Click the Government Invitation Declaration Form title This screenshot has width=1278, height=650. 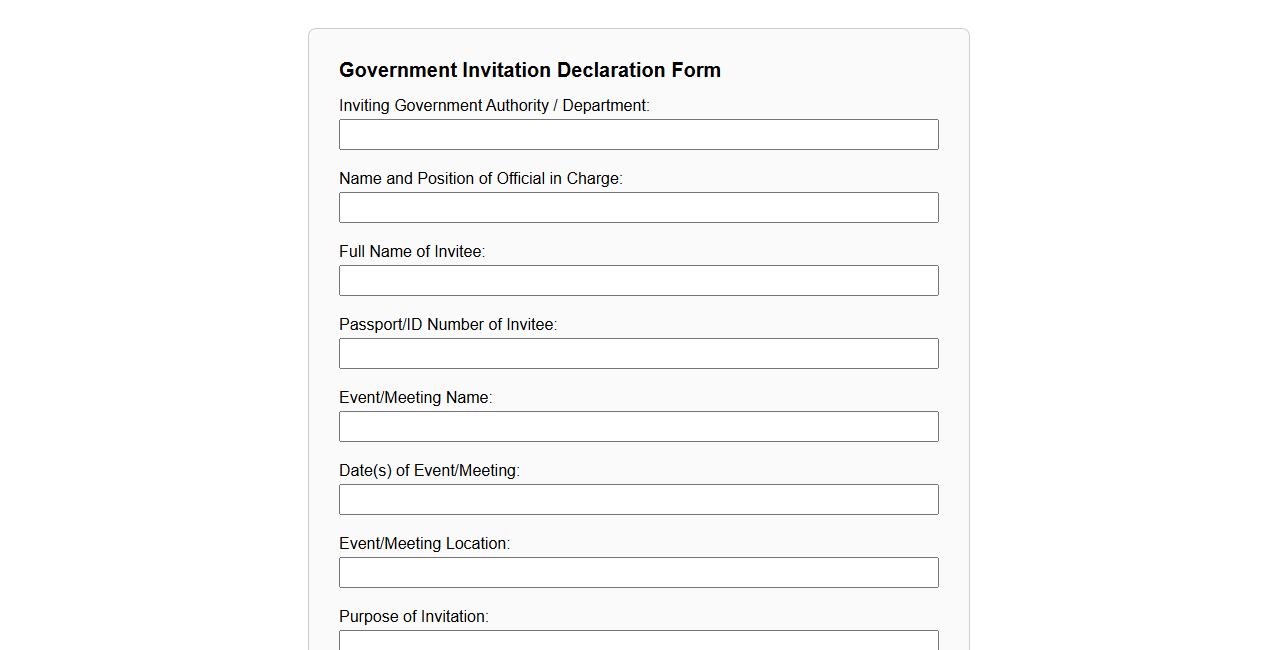tap(529, 70)
